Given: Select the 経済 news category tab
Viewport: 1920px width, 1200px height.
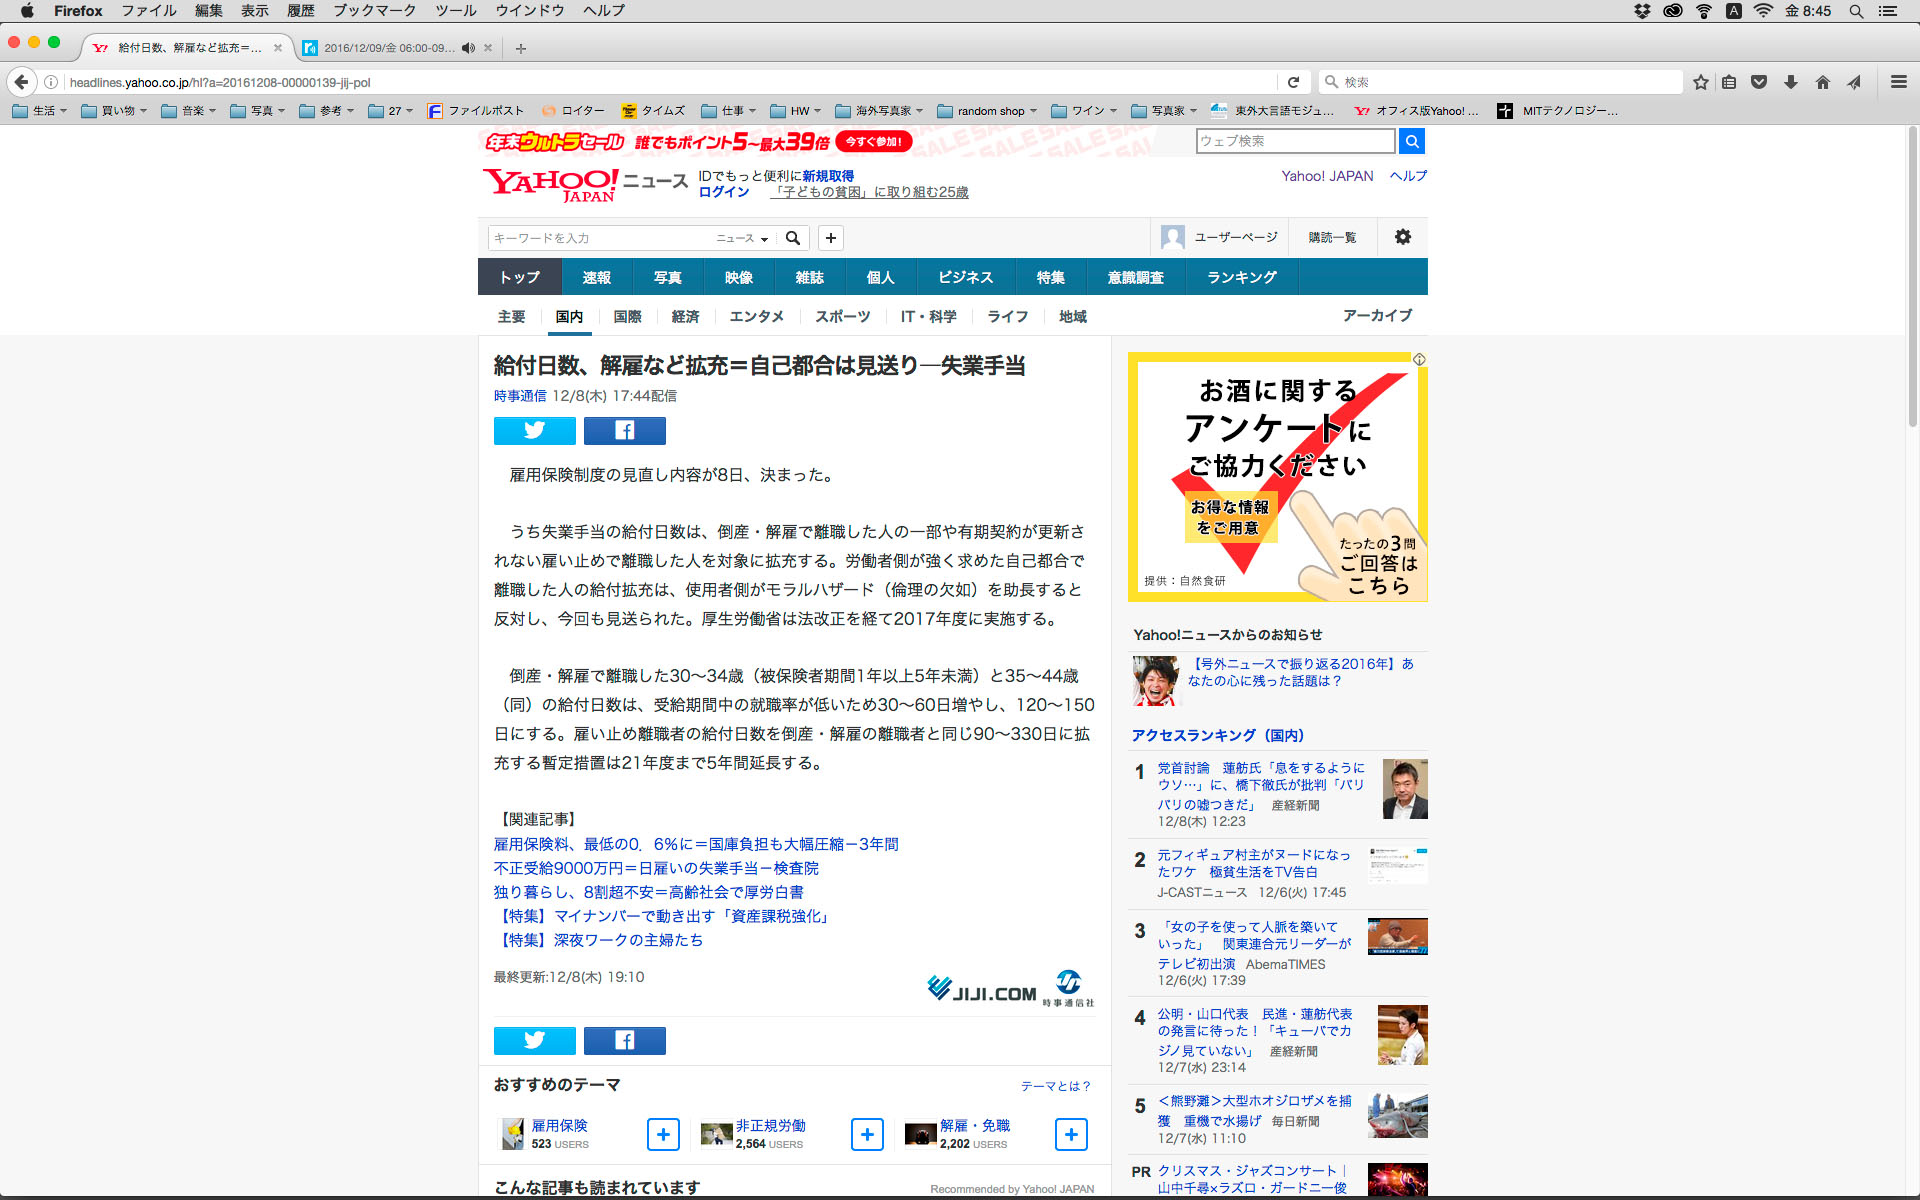Looking at the screenshot, I should tap(685, 316).
